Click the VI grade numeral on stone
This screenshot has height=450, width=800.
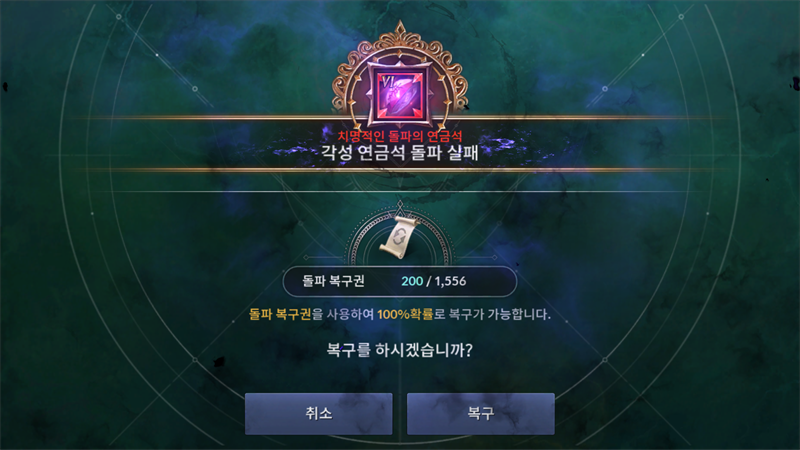tap(388, 81)
